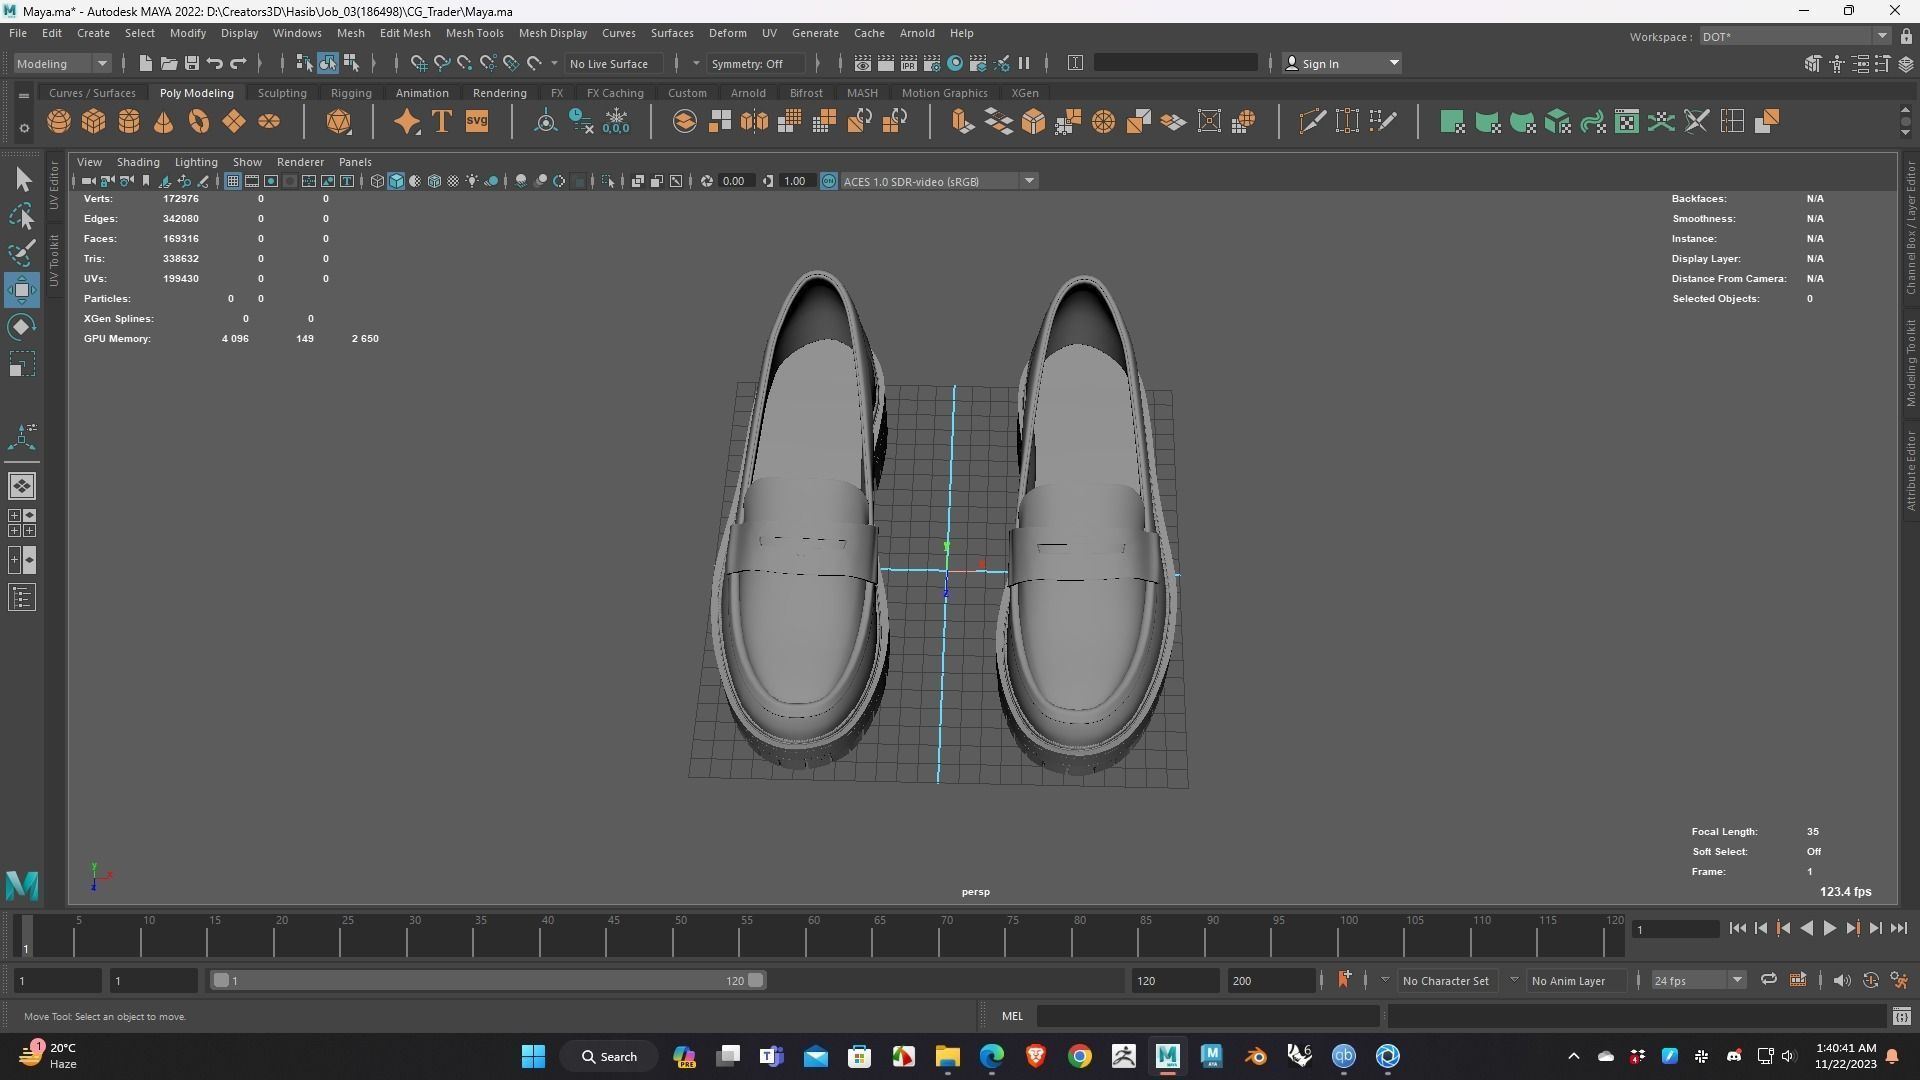Image resolution: width=1920 pixels, height=1080 pixels.
Task: Toggle pause Viewport 2.0 update icon
Action: click(1024, 63)
